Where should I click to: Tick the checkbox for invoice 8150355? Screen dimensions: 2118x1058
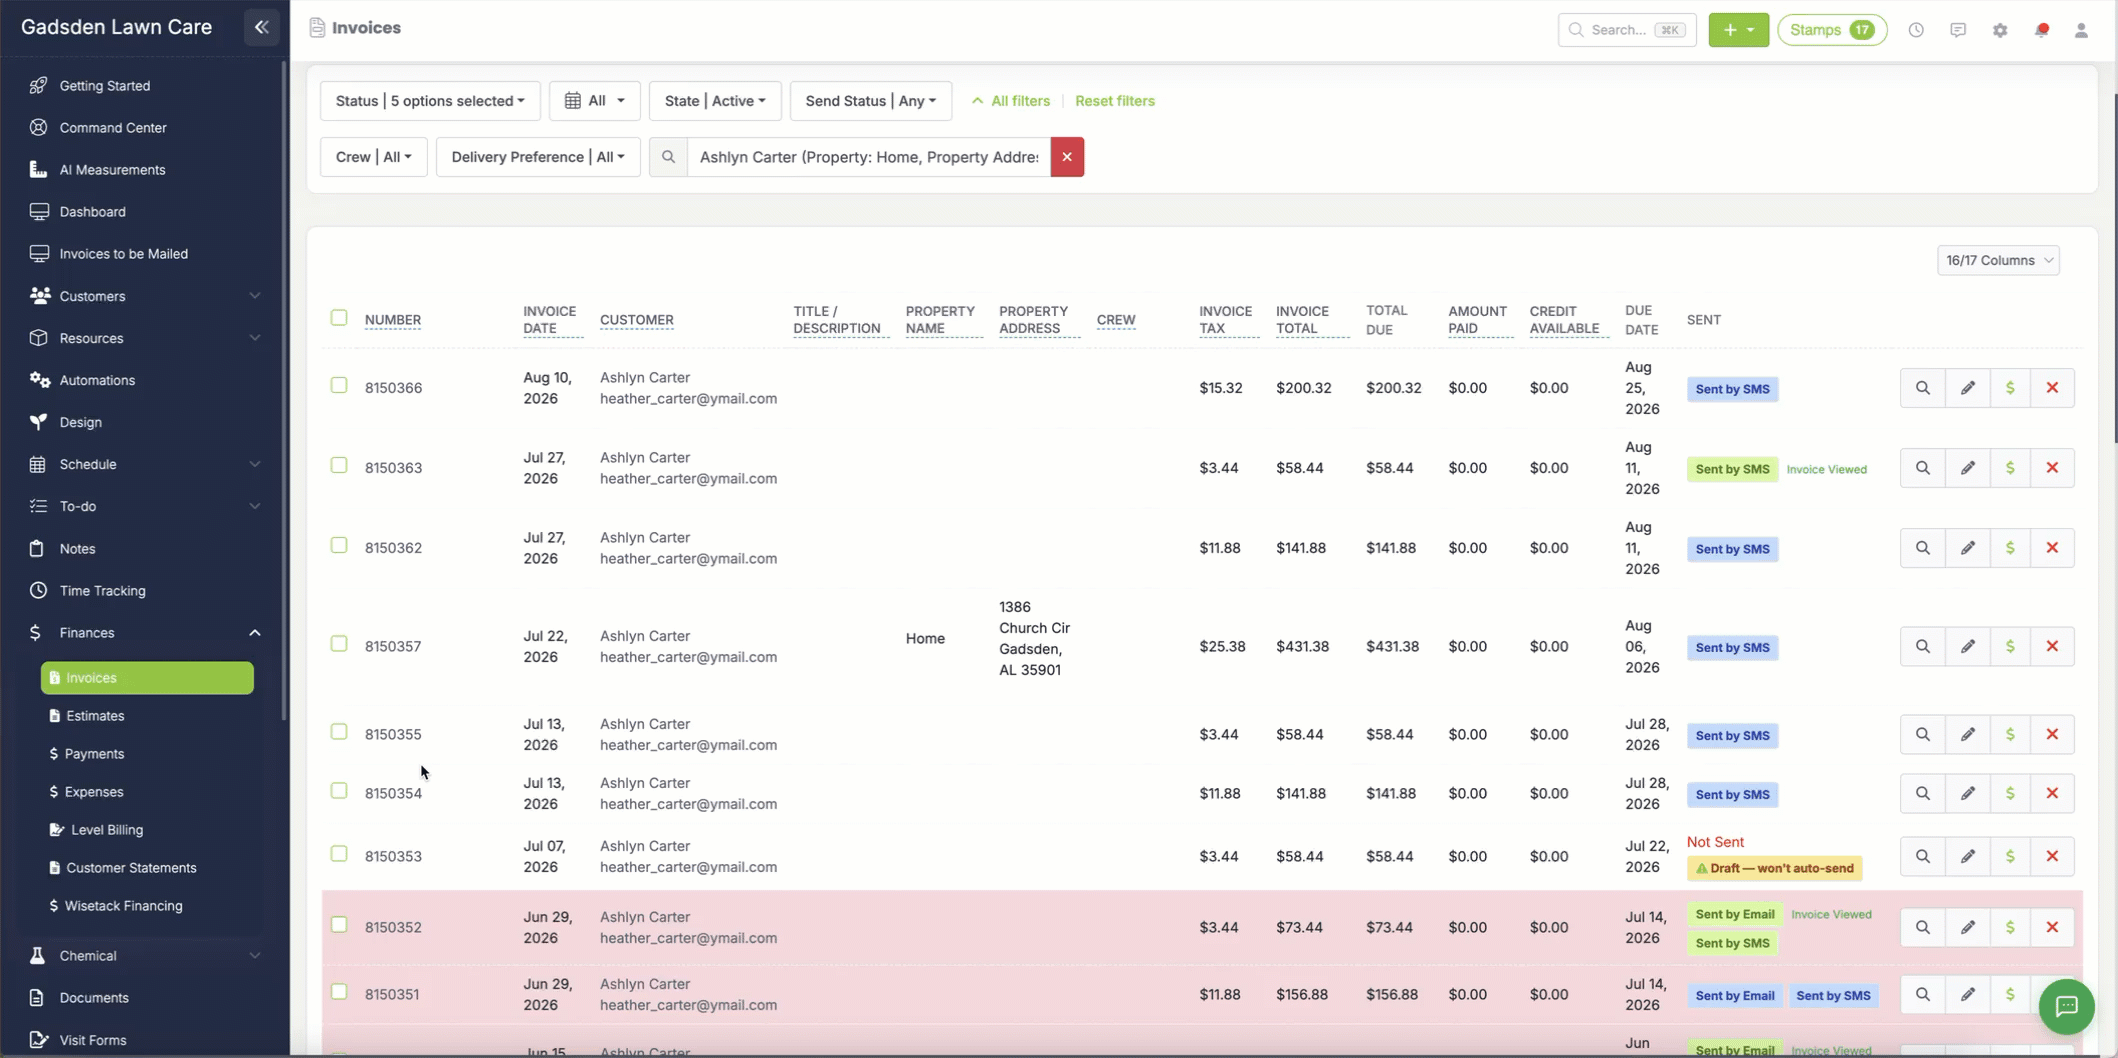tap(339, 732)
